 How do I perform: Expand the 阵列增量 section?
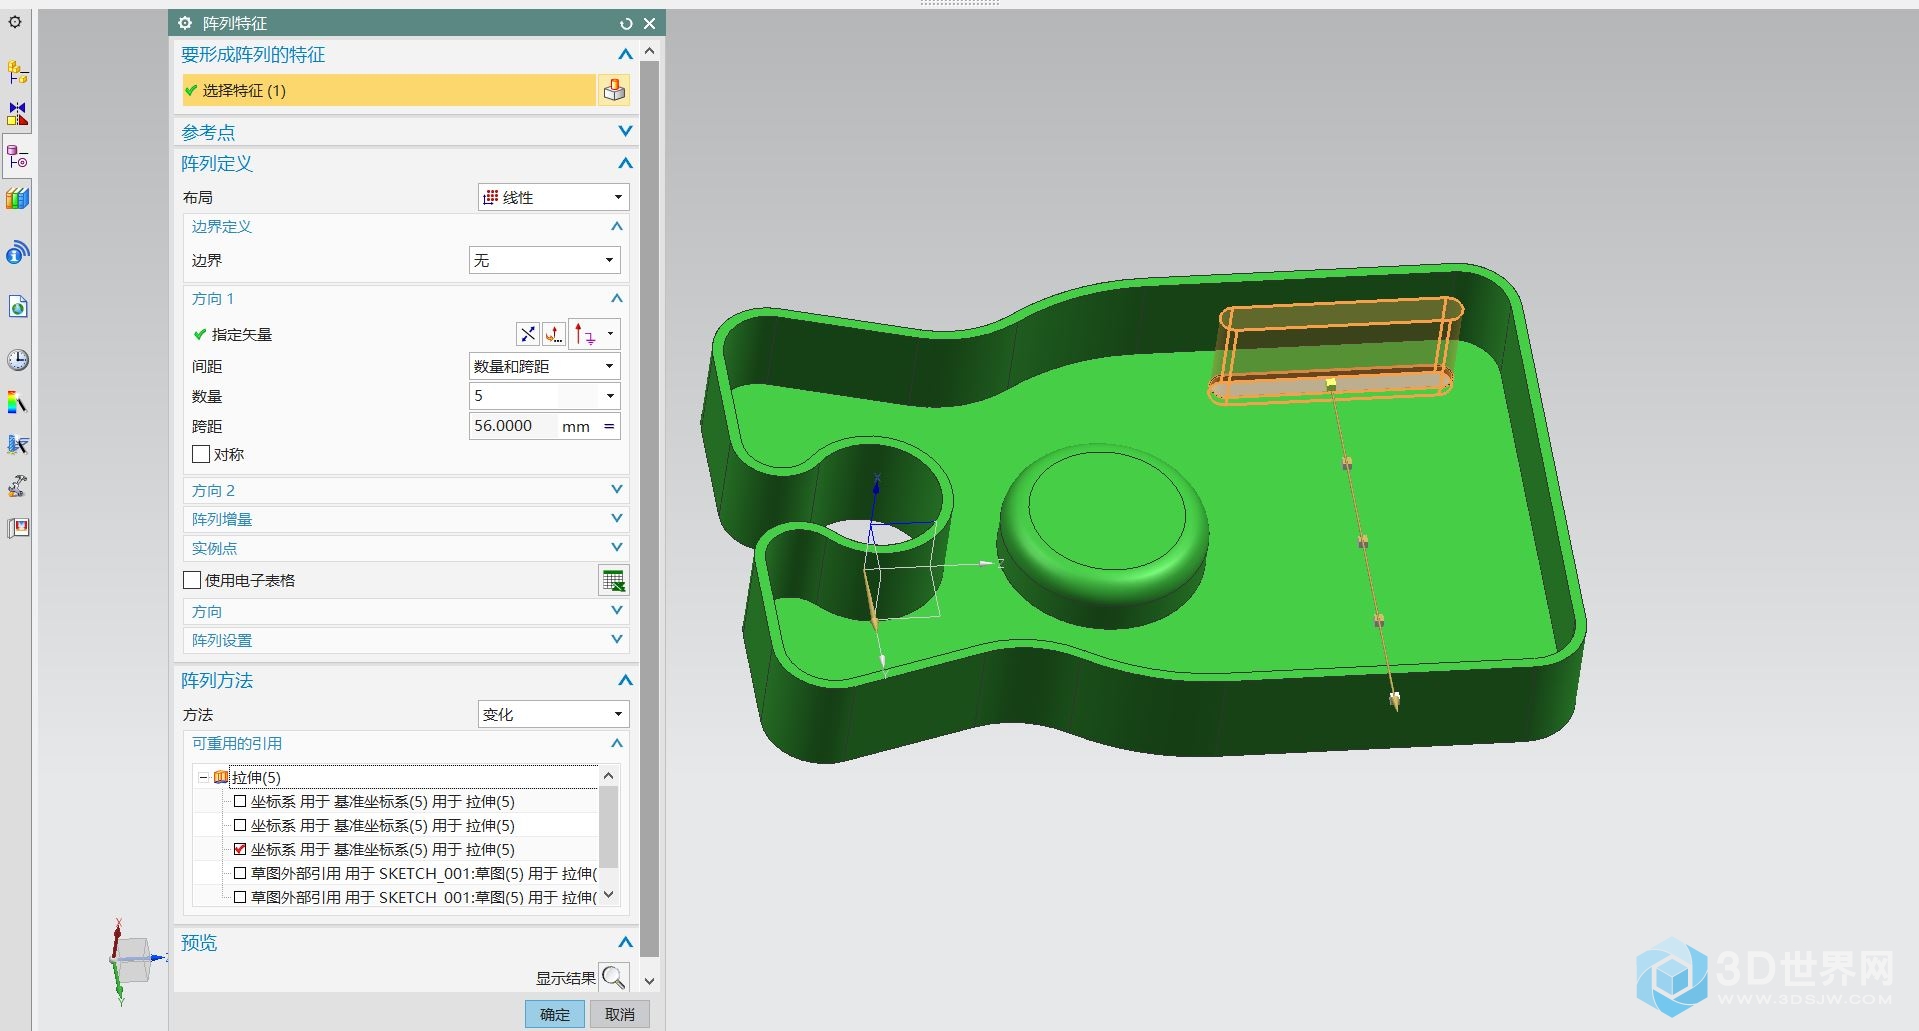coord(617,518)
